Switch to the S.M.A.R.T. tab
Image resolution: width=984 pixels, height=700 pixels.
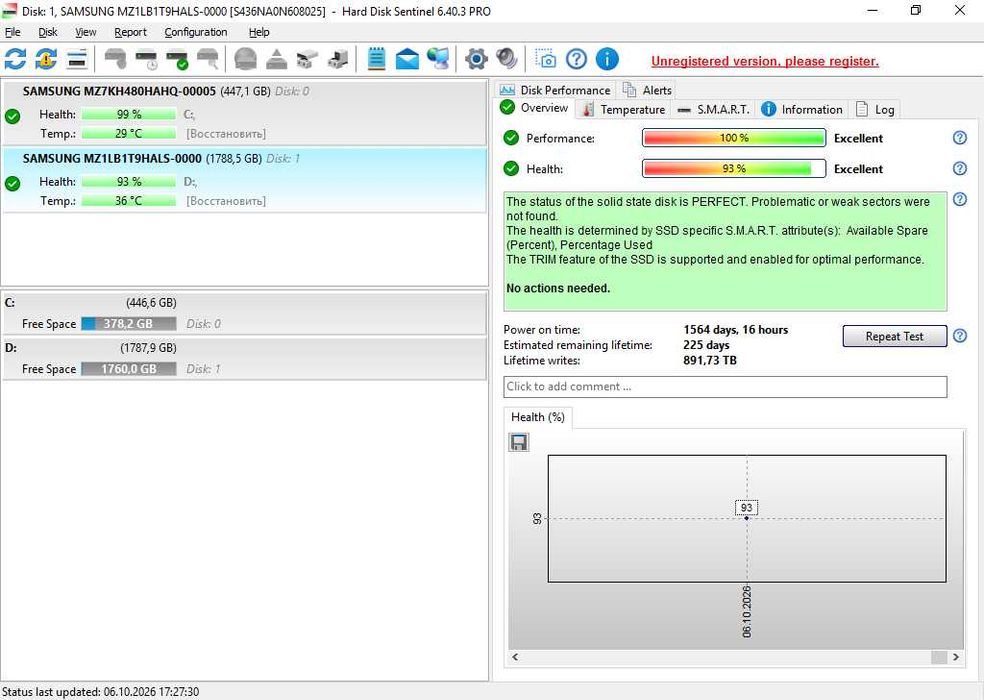coord(714,109)
